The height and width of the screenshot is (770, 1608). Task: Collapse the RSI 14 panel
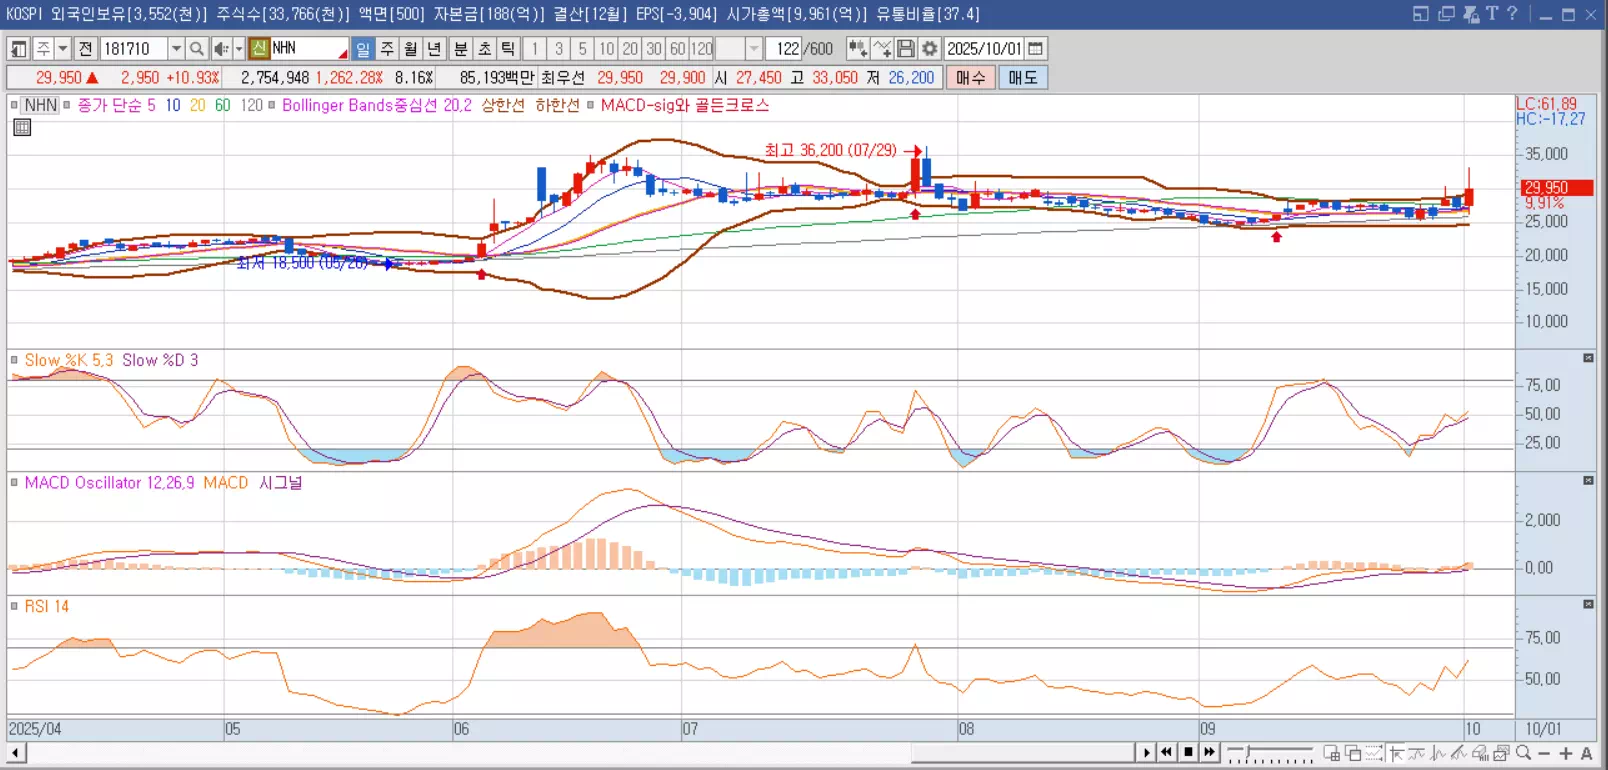tap(1588, 604)
